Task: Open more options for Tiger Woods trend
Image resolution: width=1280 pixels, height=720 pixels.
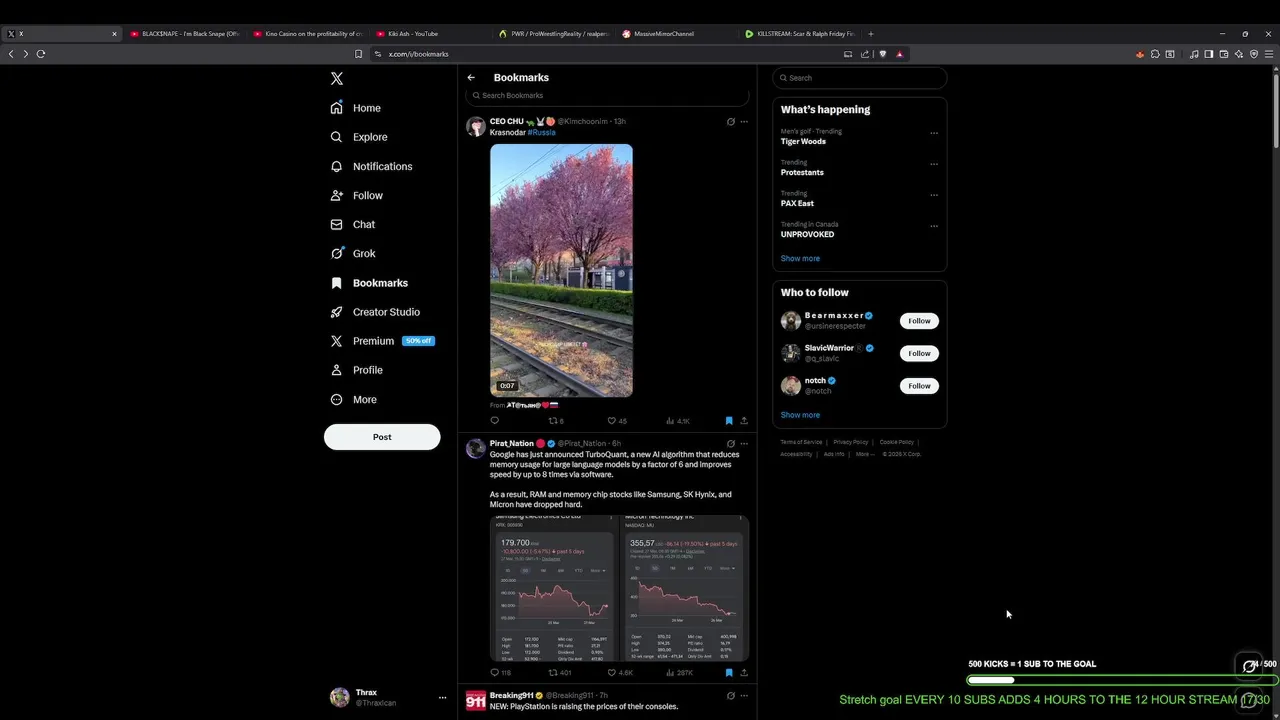Action: (x=934, y=133)
